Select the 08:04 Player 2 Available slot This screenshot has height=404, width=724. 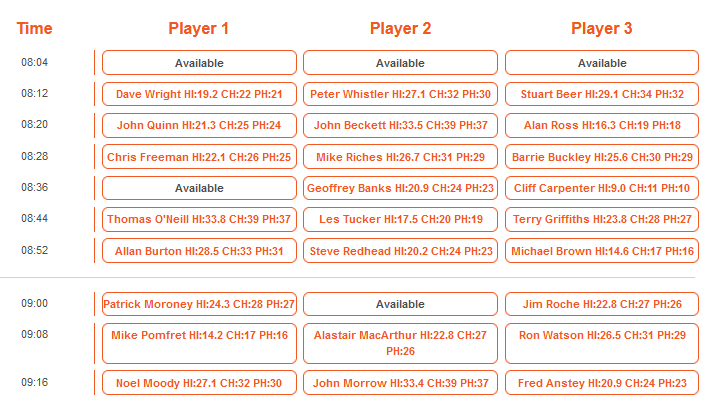400,63
